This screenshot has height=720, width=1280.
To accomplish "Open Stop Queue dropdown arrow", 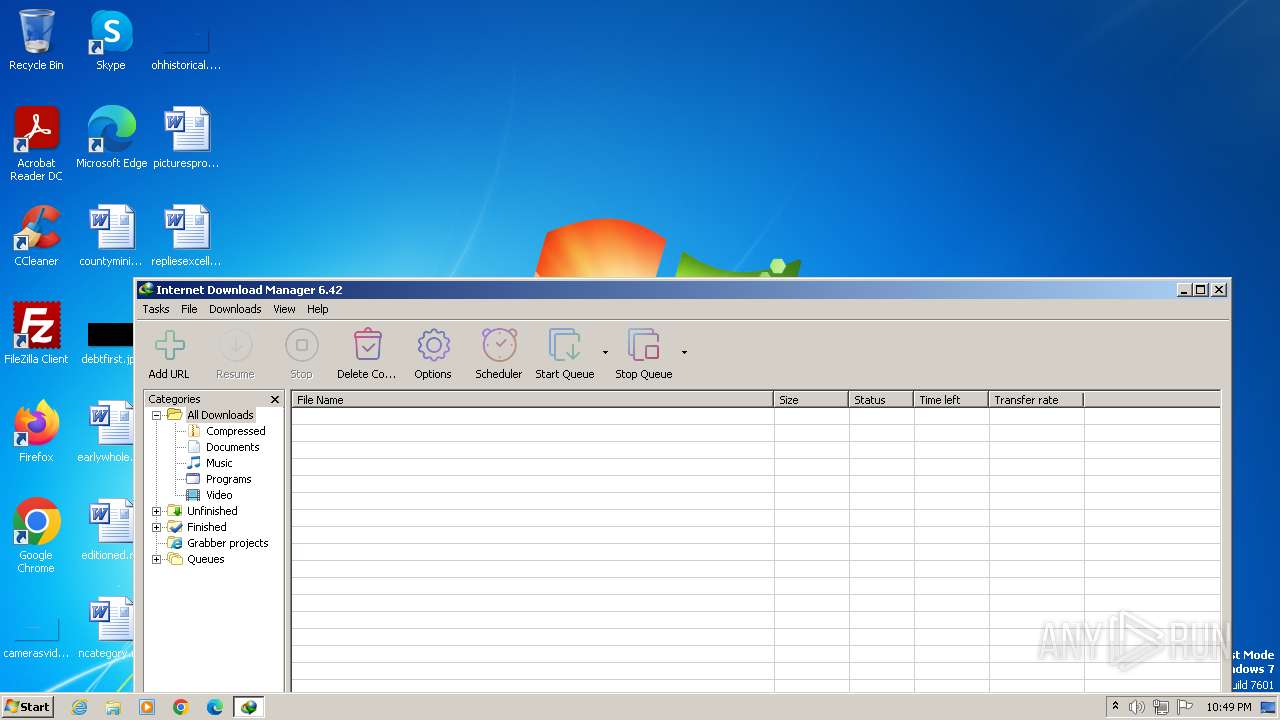I will point(684,352).
